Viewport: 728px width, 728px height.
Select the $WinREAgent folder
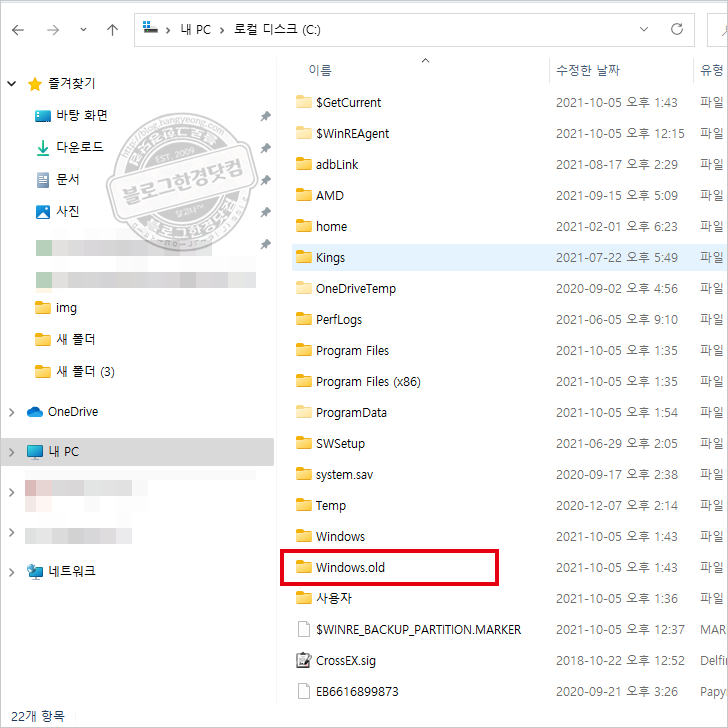click(x=343, y=134)
